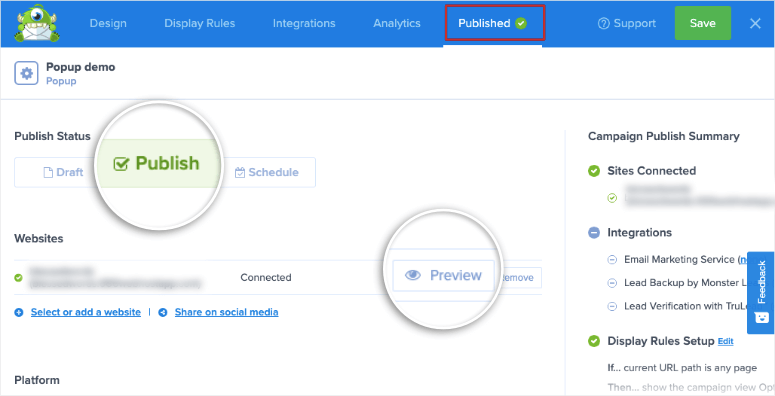The width and height of the screenshot is (775, 396).
Task: Click Lead Backup by Monster status icon
Action: 612,283
